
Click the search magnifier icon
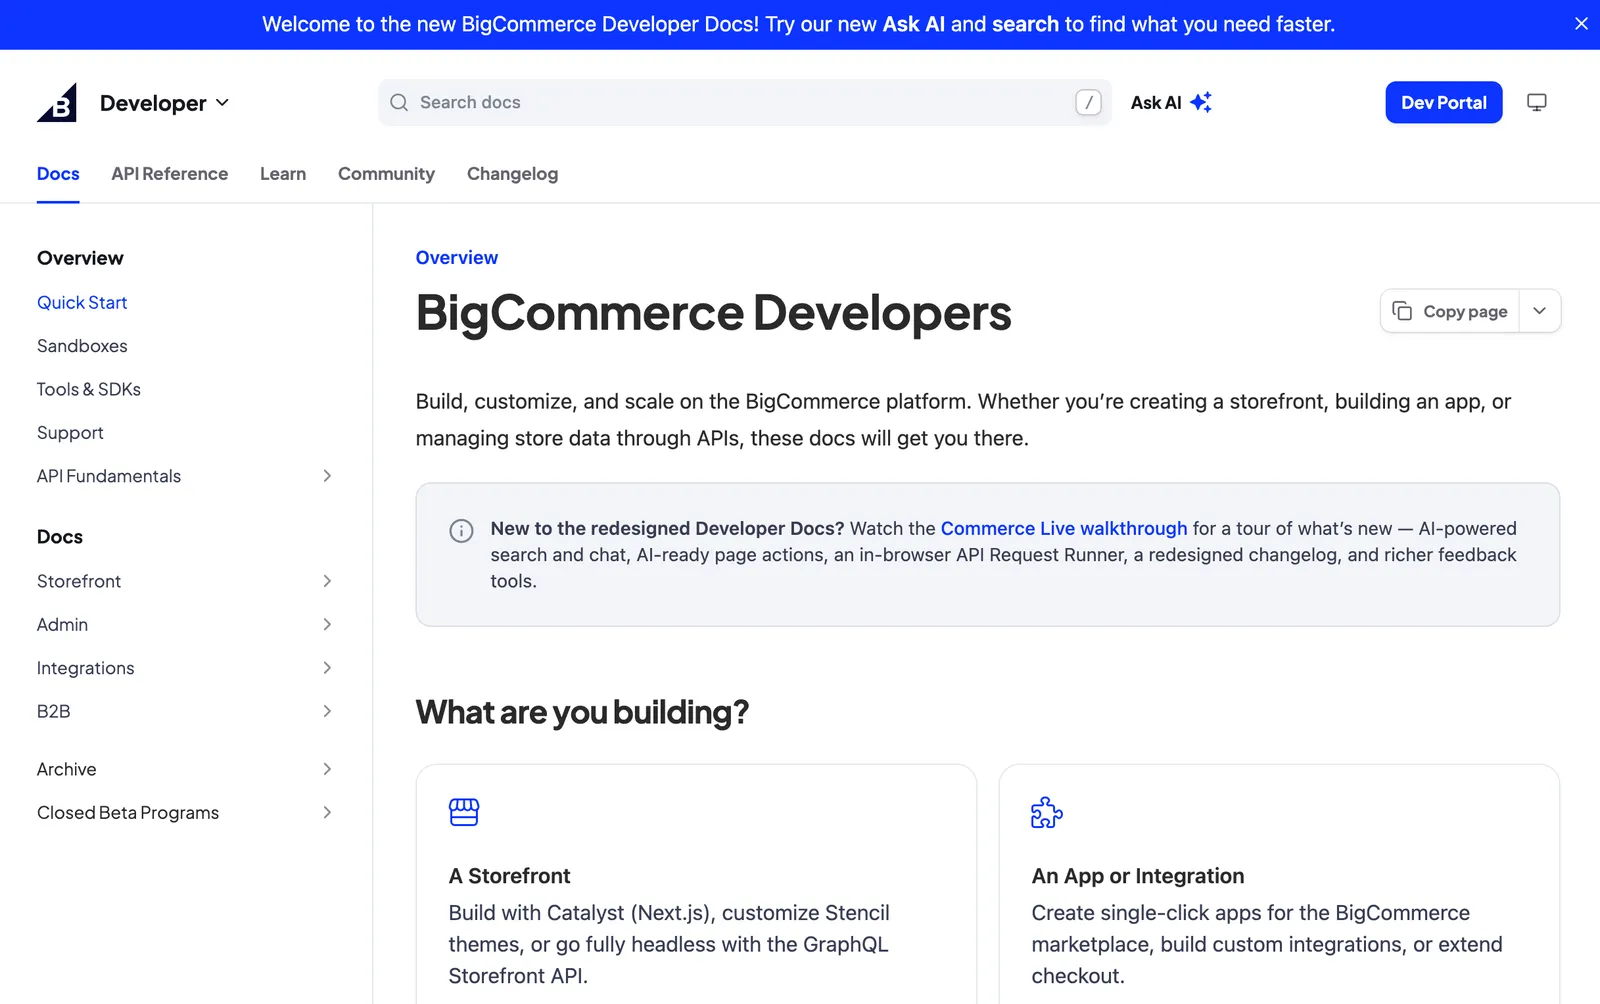pos(399,102)
